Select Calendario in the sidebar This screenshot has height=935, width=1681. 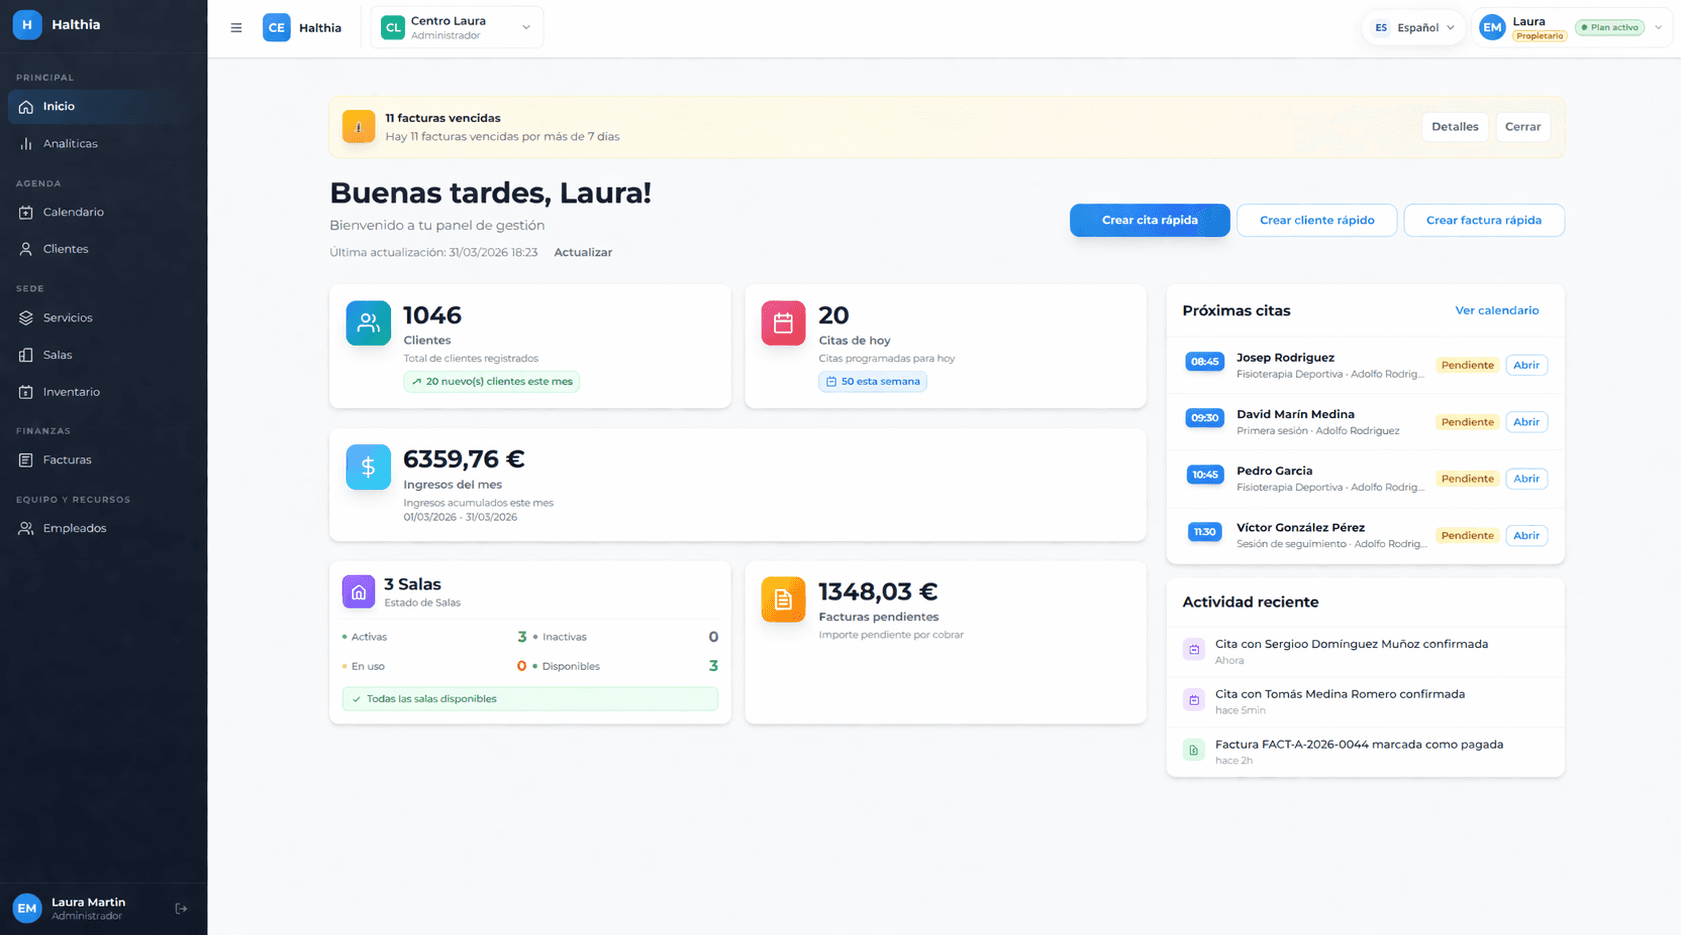71,211
